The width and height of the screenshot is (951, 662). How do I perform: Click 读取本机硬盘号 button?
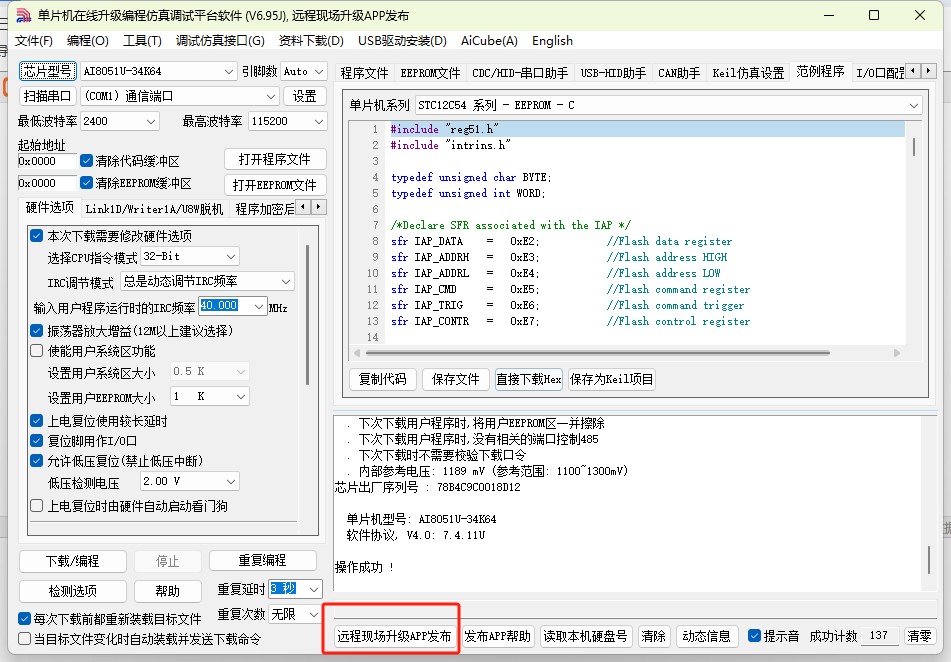point(585,636)
